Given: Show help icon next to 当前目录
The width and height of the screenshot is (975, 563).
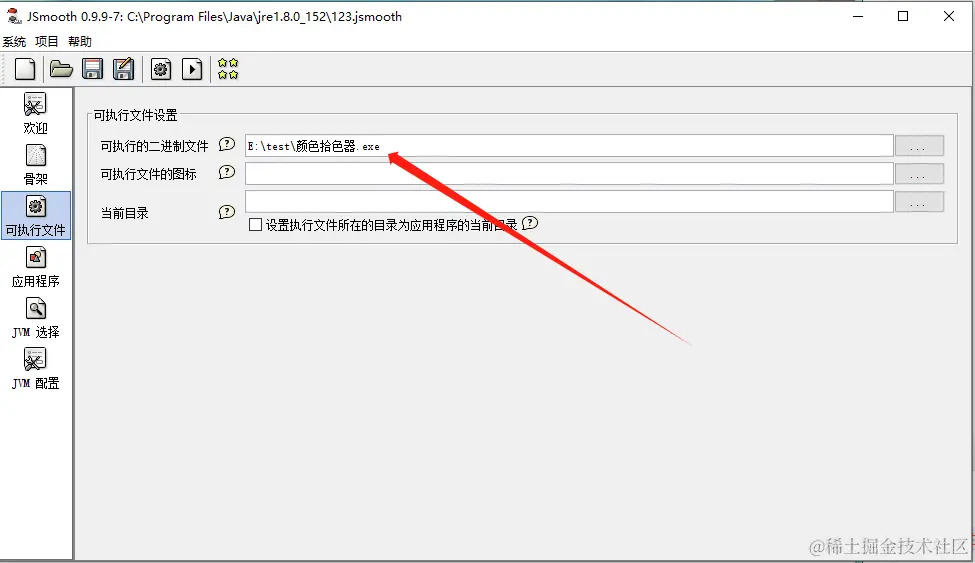Looking at the screenshot, I should pos(227,212).
